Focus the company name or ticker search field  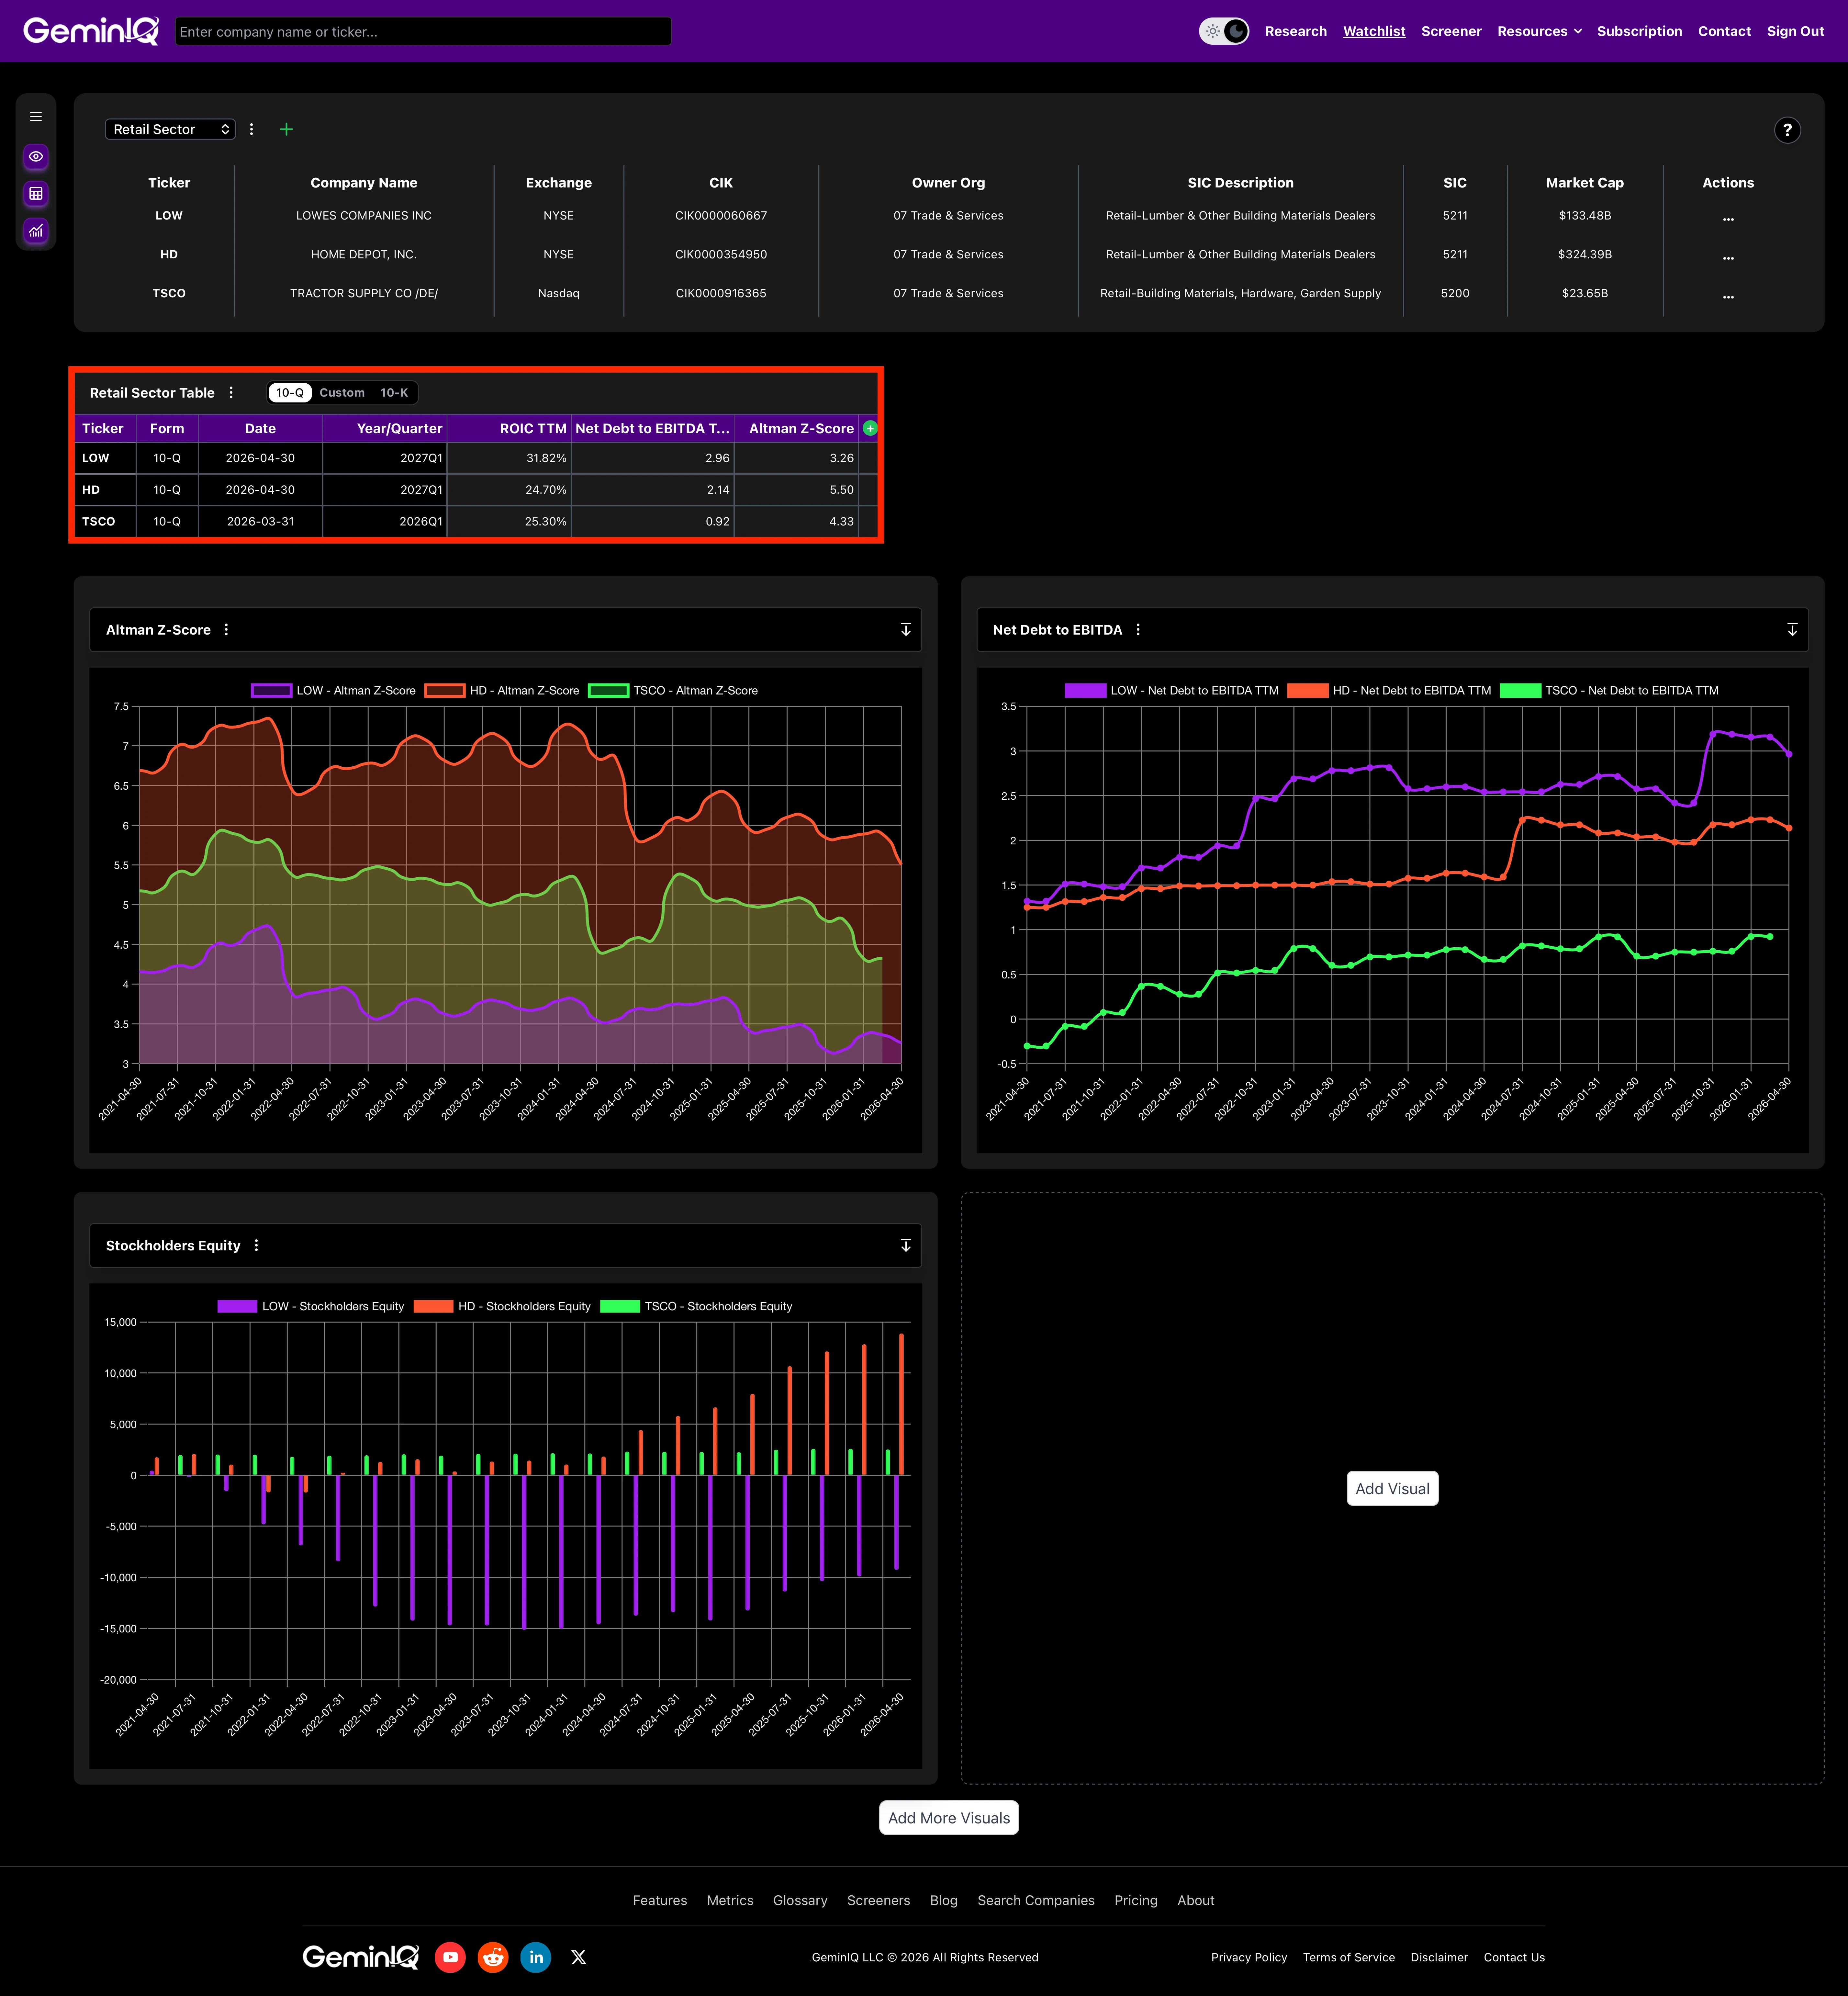423,31
